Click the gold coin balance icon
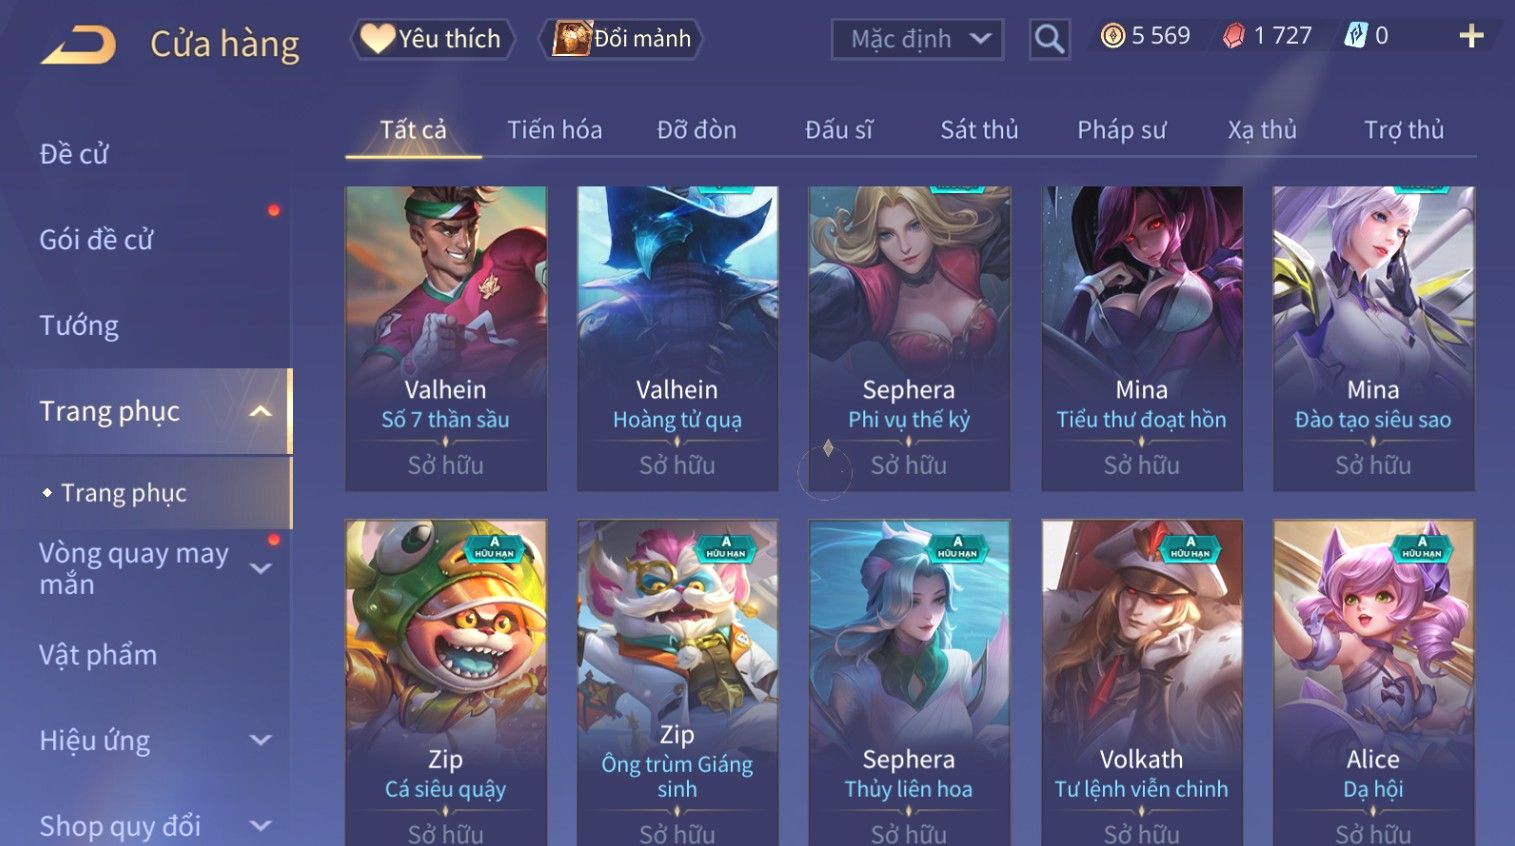Viewport: 1515px width, 846px height. [1112, 36]
